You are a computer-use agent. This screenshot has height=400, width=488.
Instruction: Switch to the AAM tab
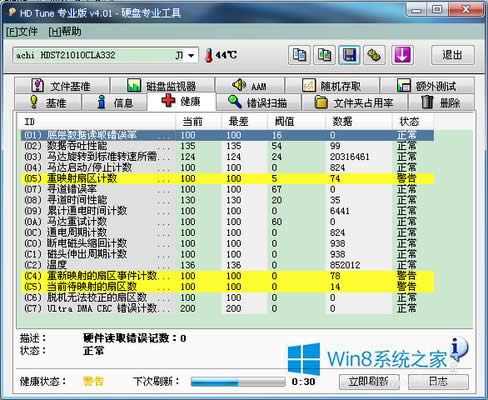(250, 86)
